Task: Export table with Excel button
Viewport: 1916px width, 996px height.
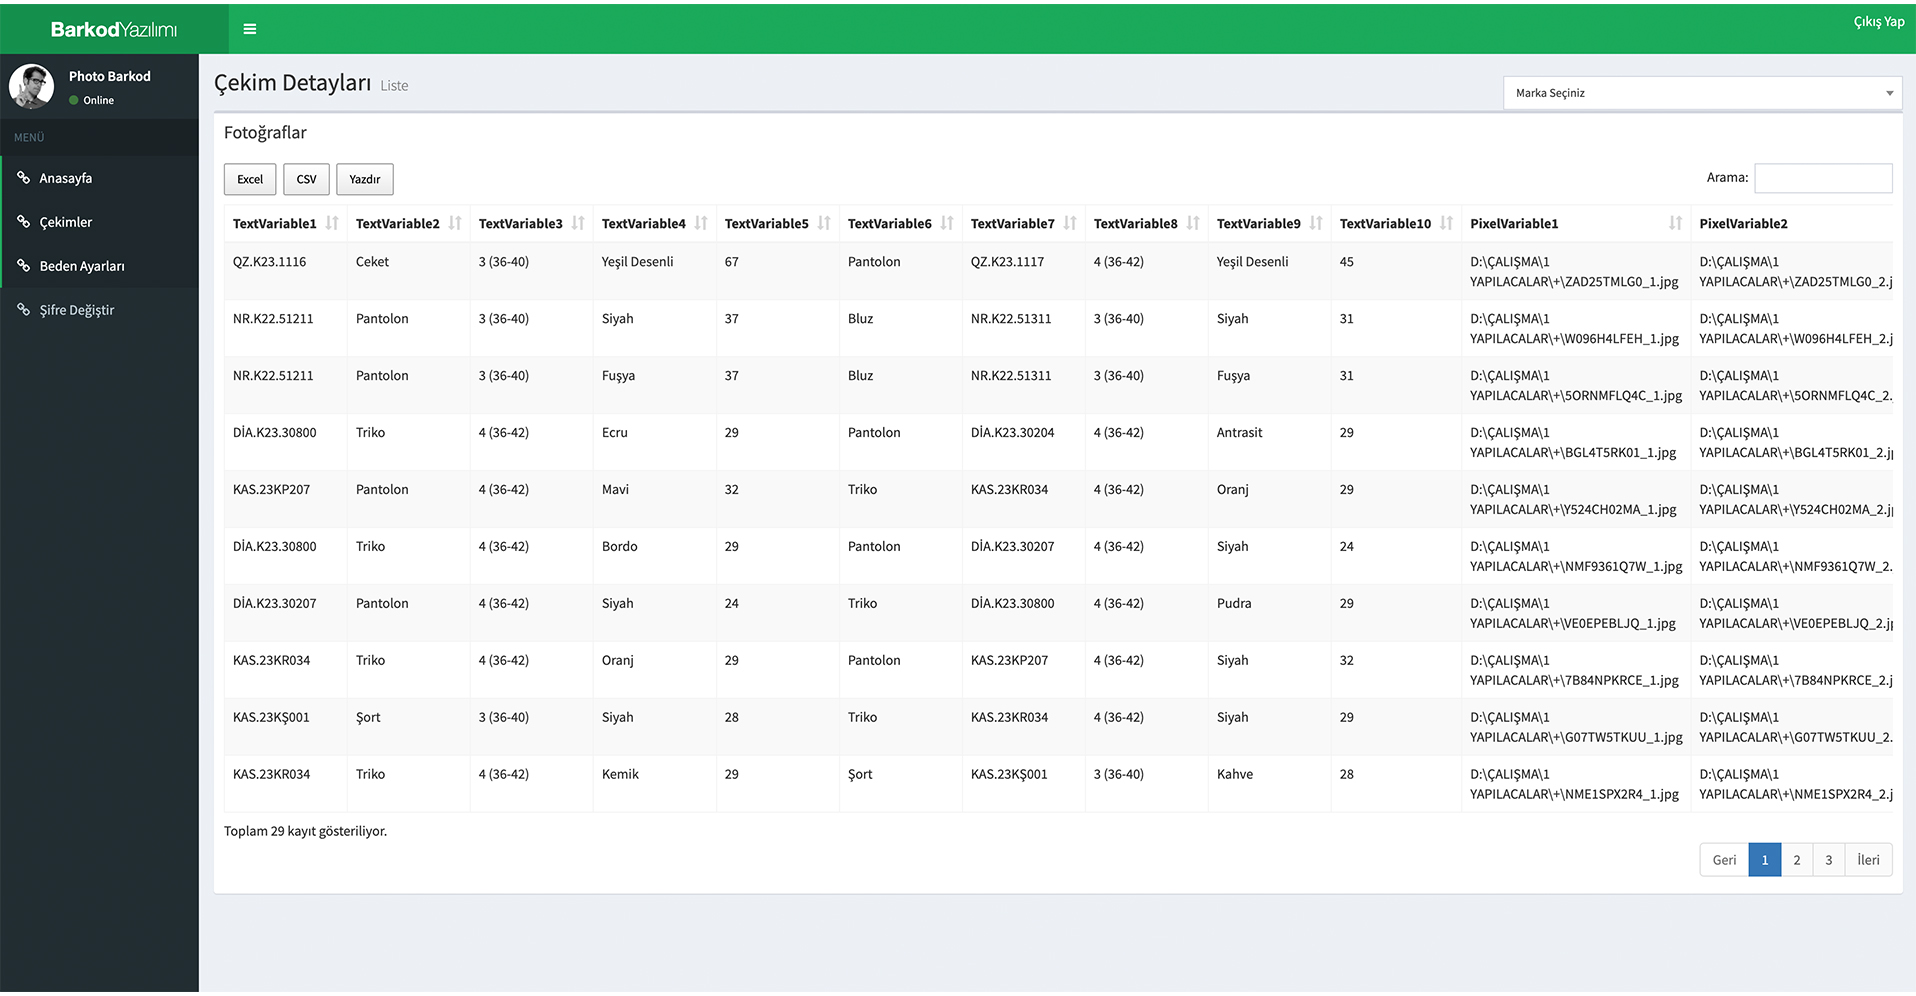Action: click(250, 180)
